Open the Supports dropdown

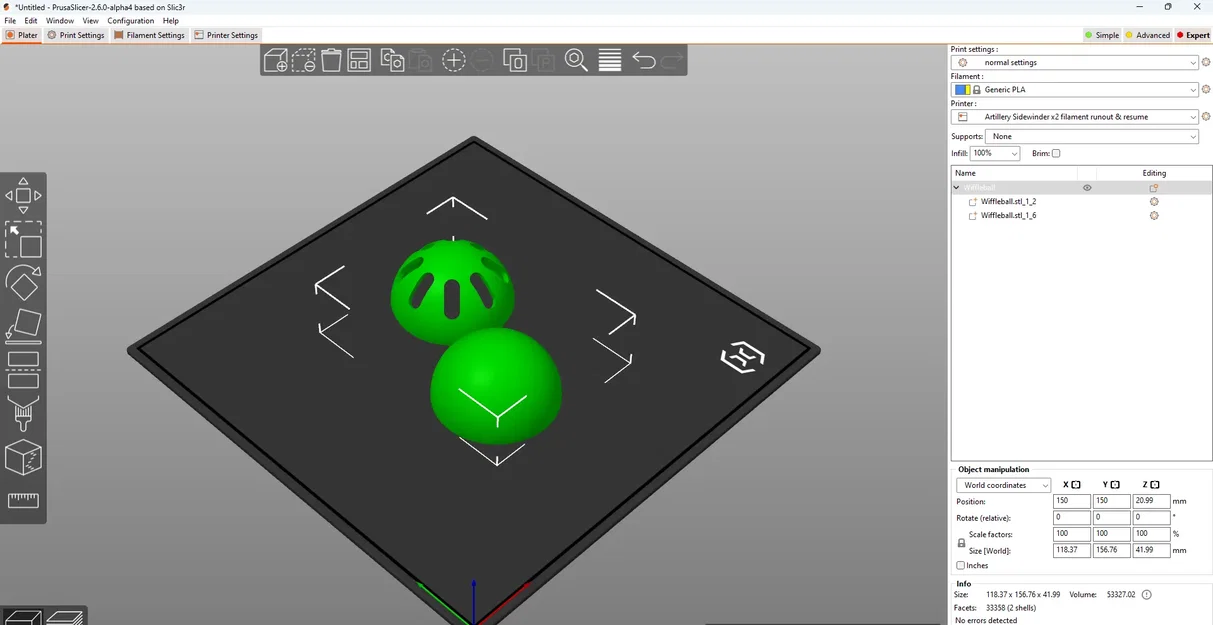coord(1091,136)
